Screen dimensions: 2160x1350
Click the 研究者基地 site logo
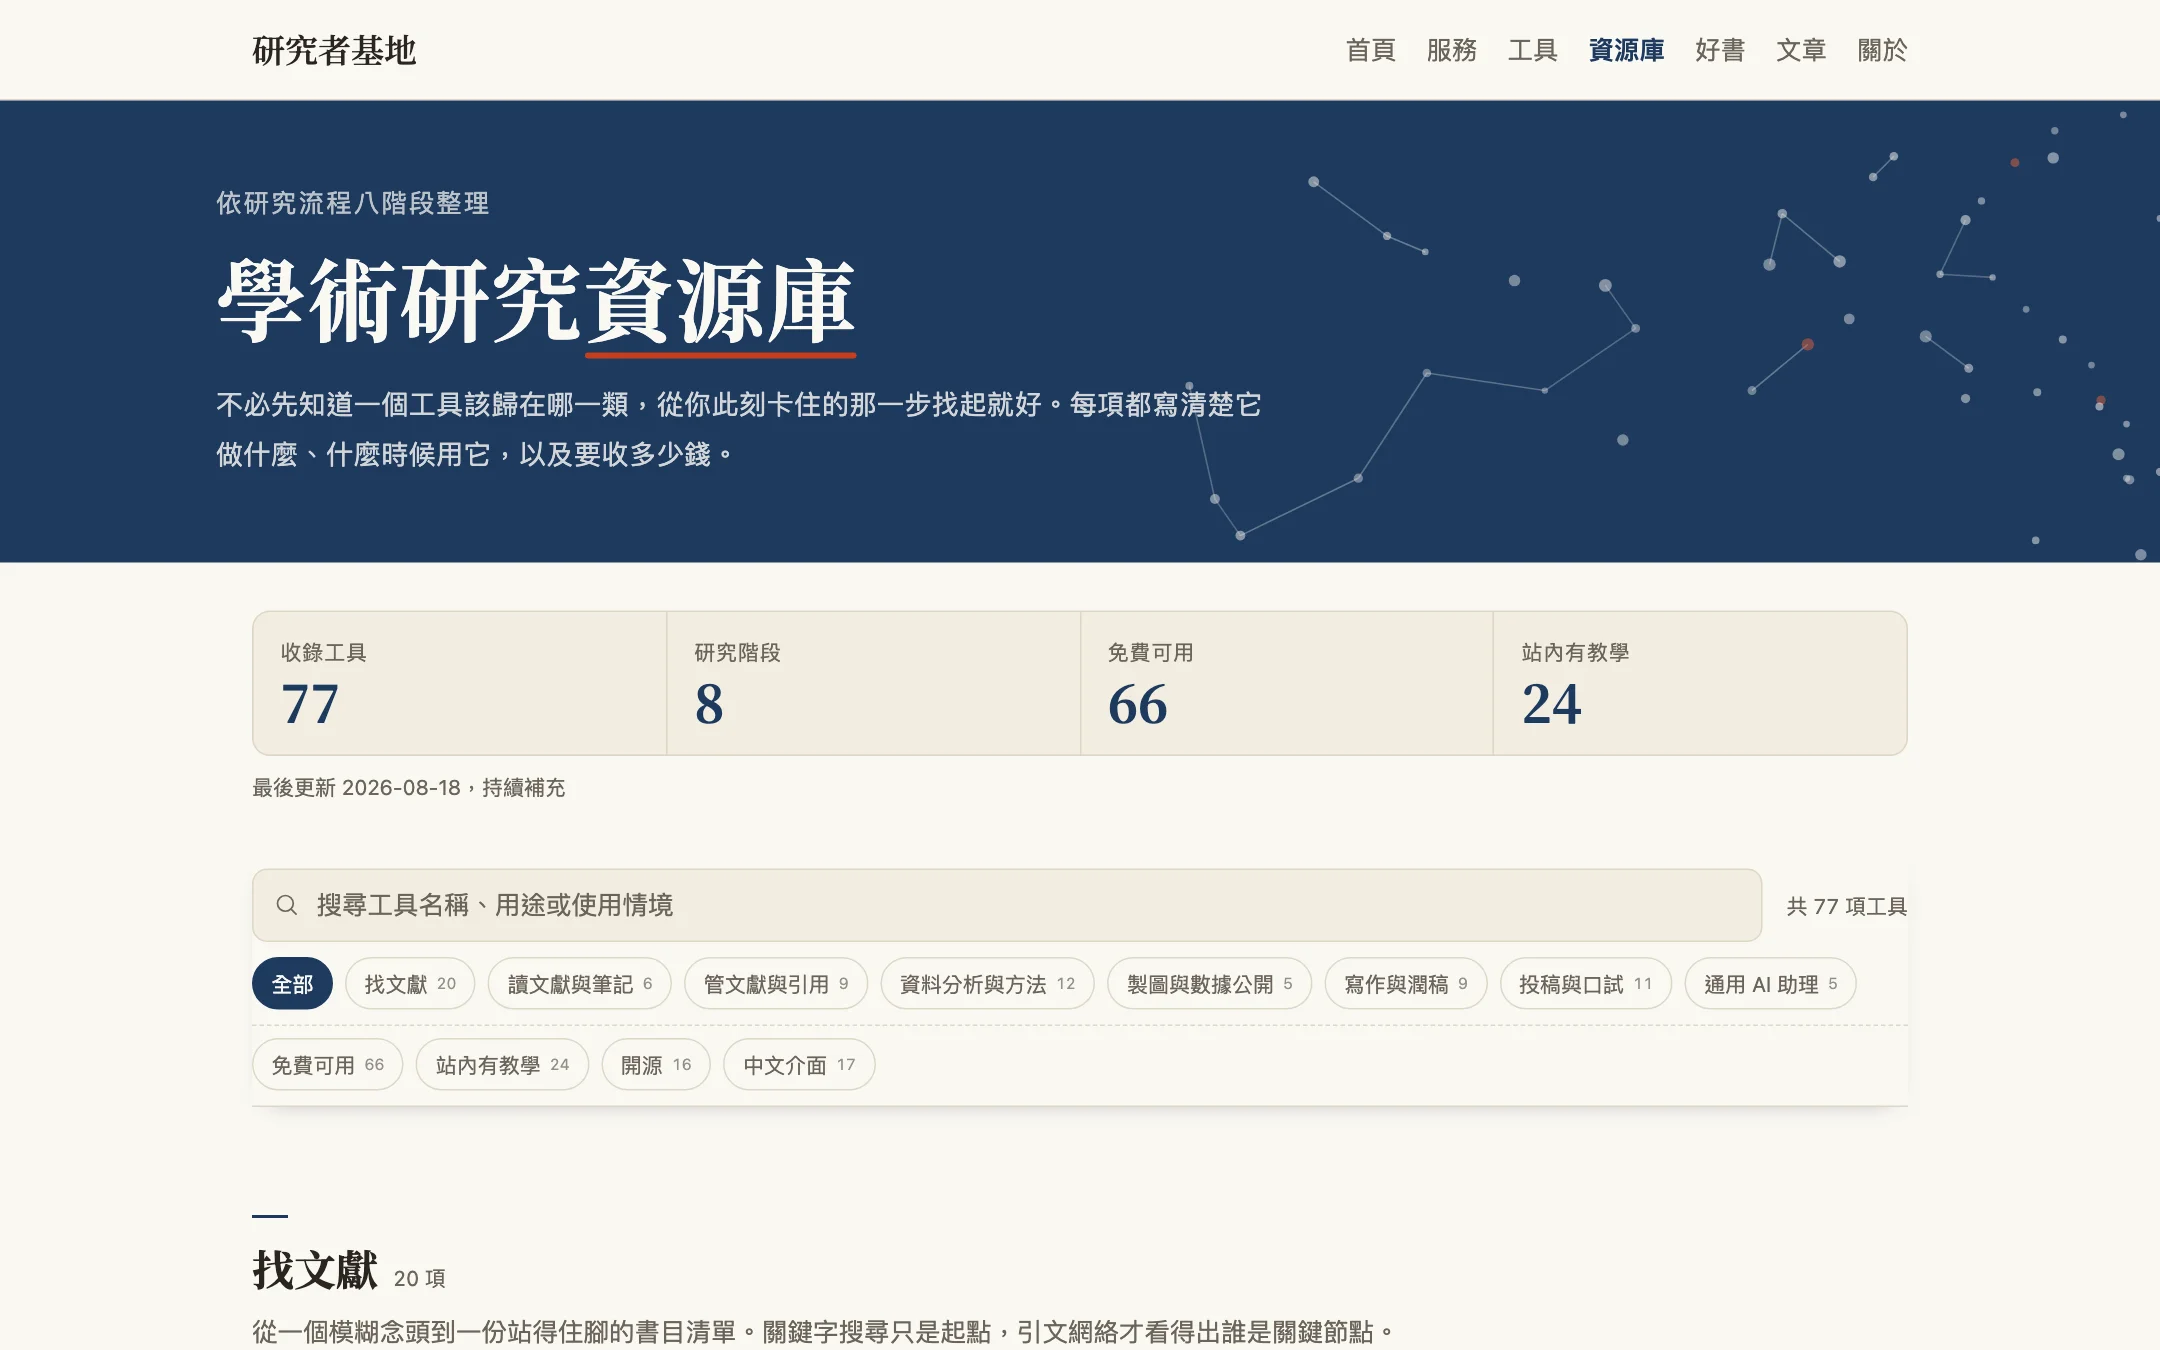(x=334, y=50)
